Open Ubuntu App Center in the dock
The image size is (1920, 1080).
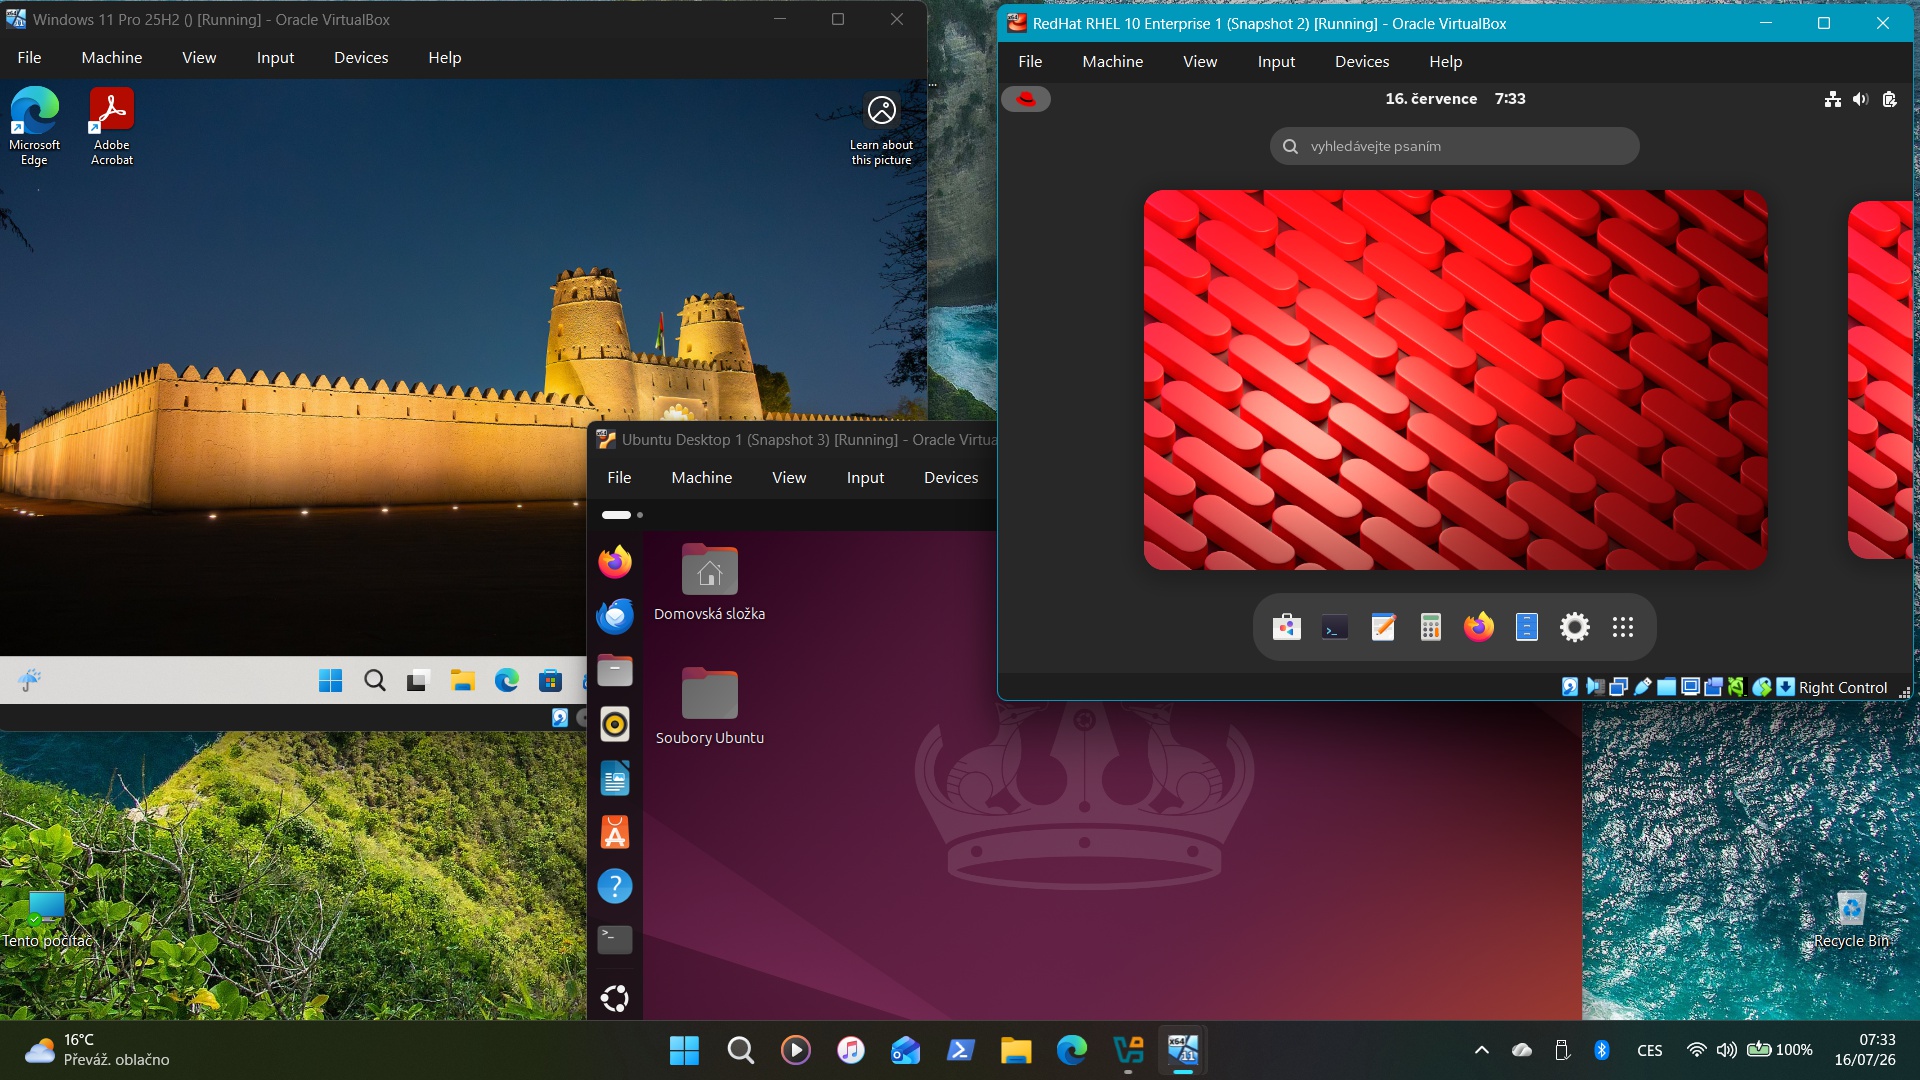click(x=615, y=832)
